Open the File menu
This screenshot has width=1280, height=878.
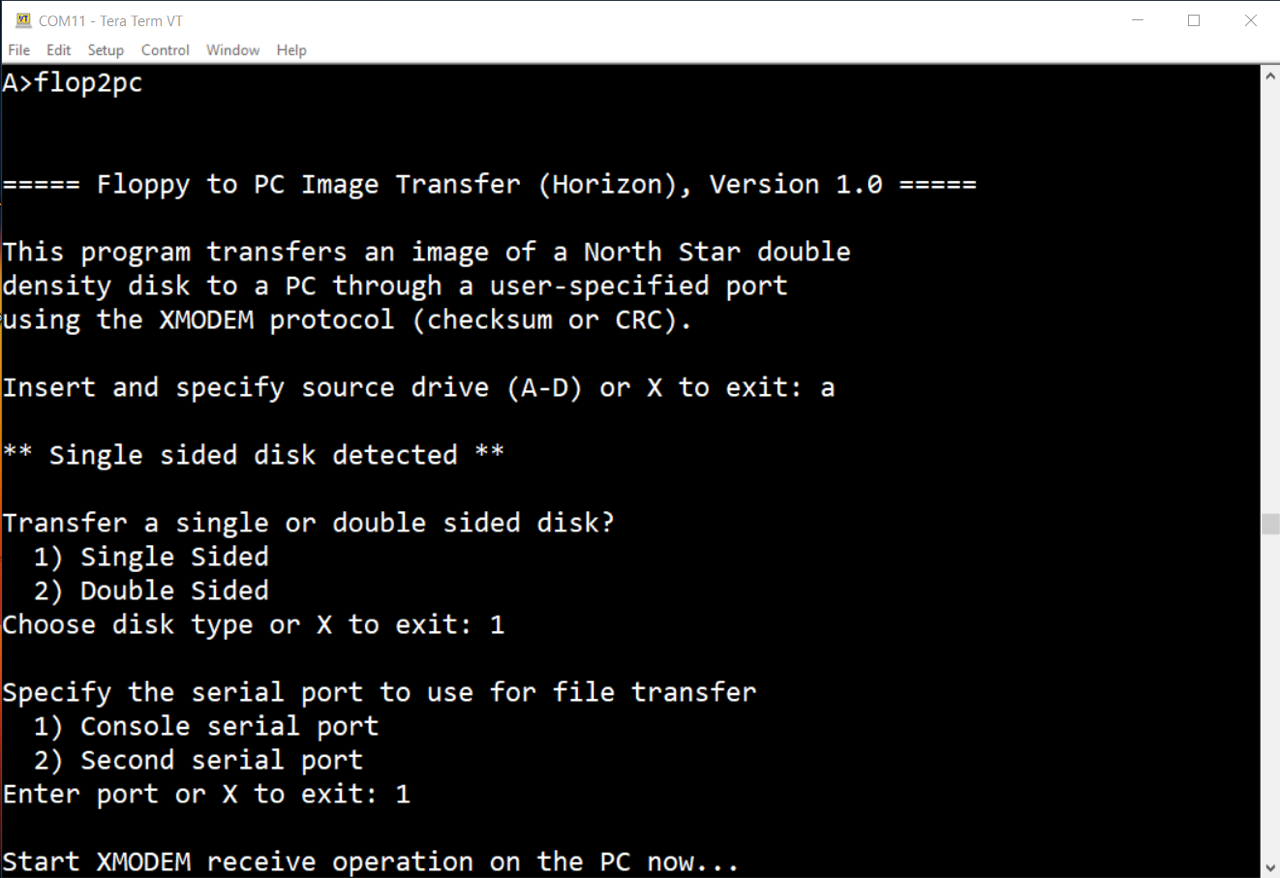tap(19, 50)
